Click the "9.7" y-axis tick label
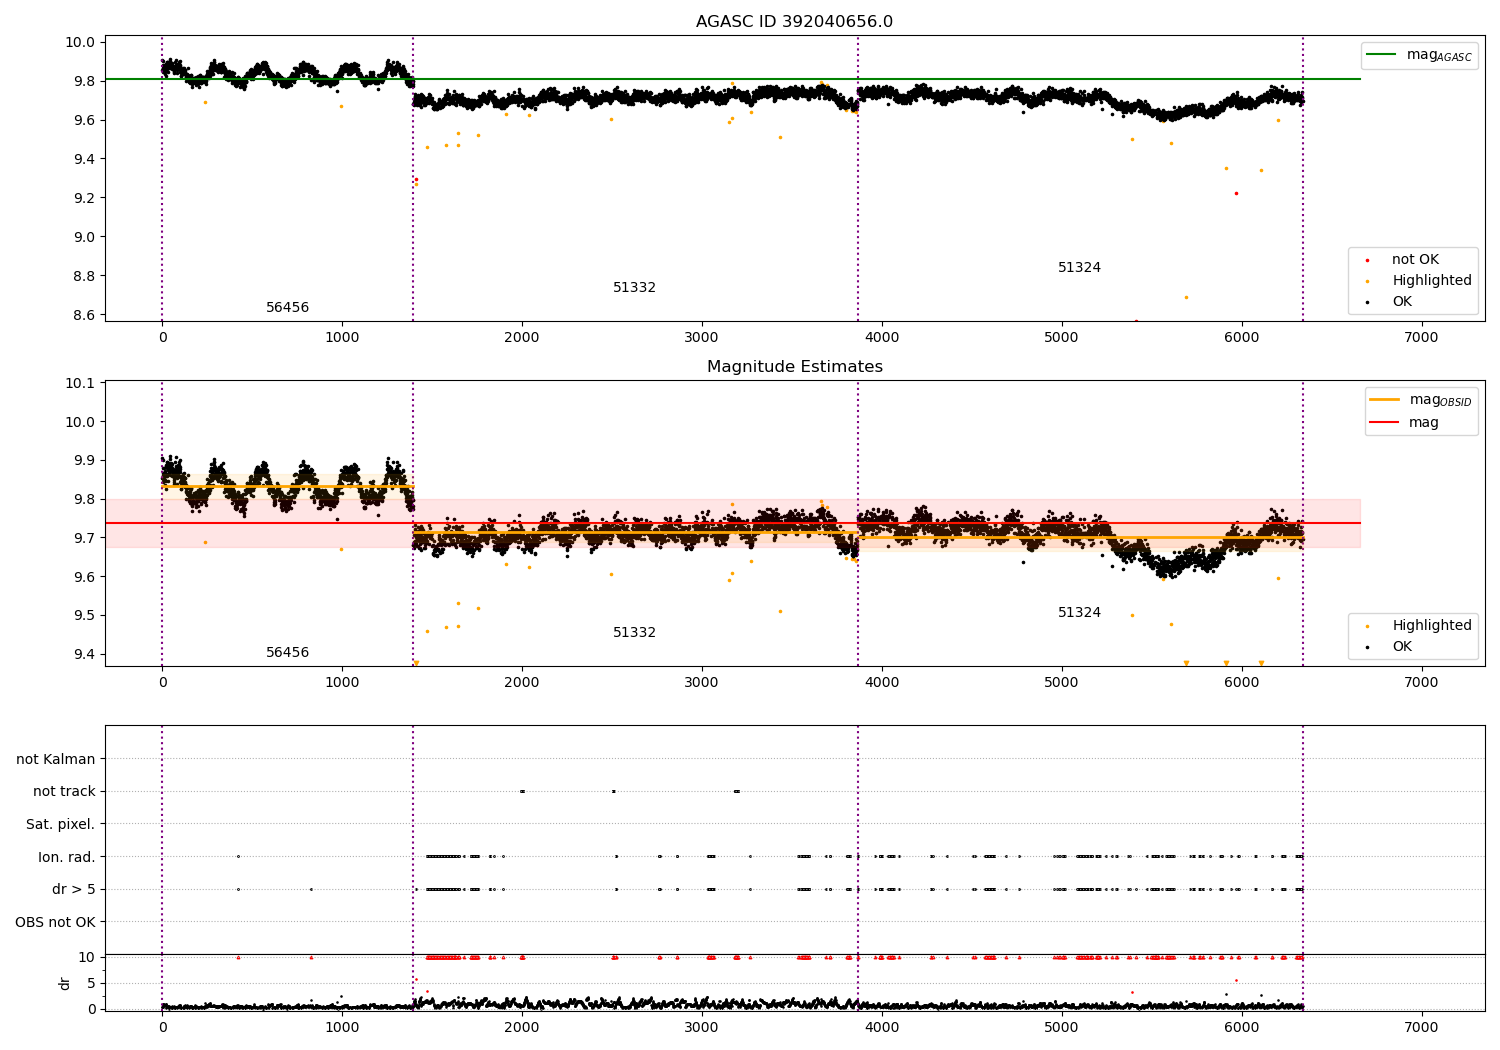The height and width of the screenshot is (1050, 1500). [86, 538]
